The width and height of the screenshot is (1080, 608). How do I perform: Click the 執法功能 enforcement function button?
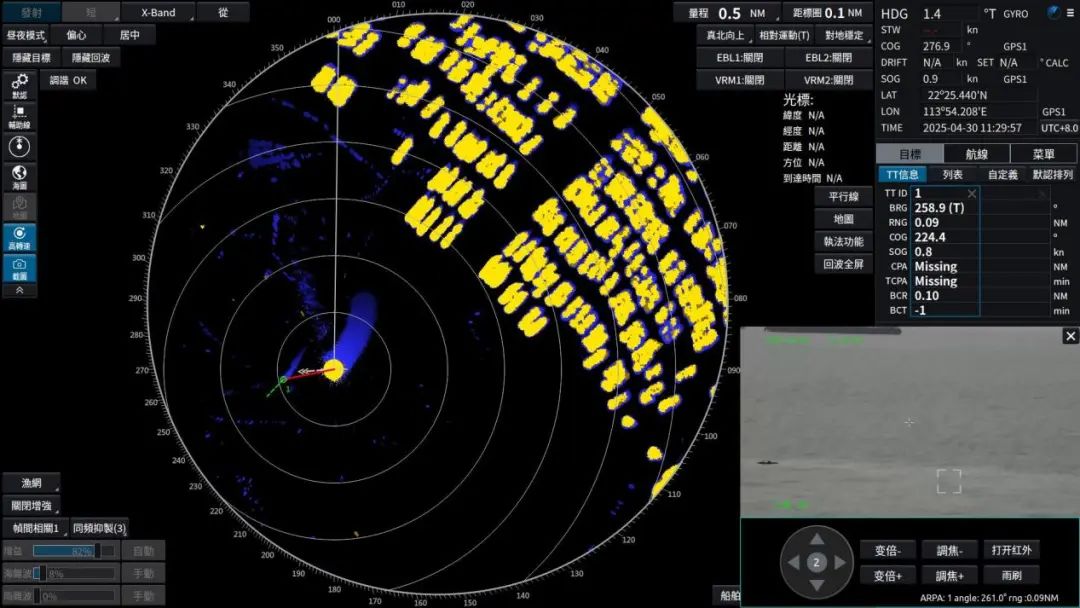[844, 242]
